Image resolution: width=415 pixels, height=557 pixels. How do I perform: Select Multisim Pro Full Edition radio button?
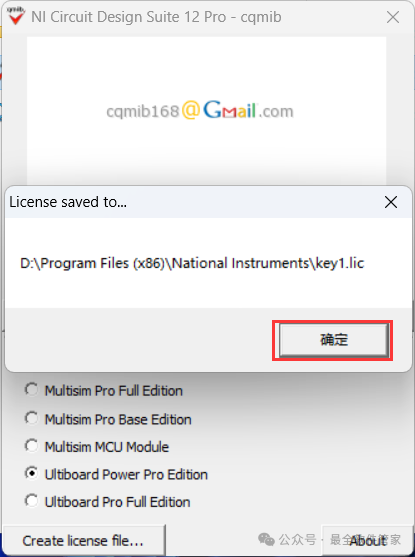(x=32, y=390)
